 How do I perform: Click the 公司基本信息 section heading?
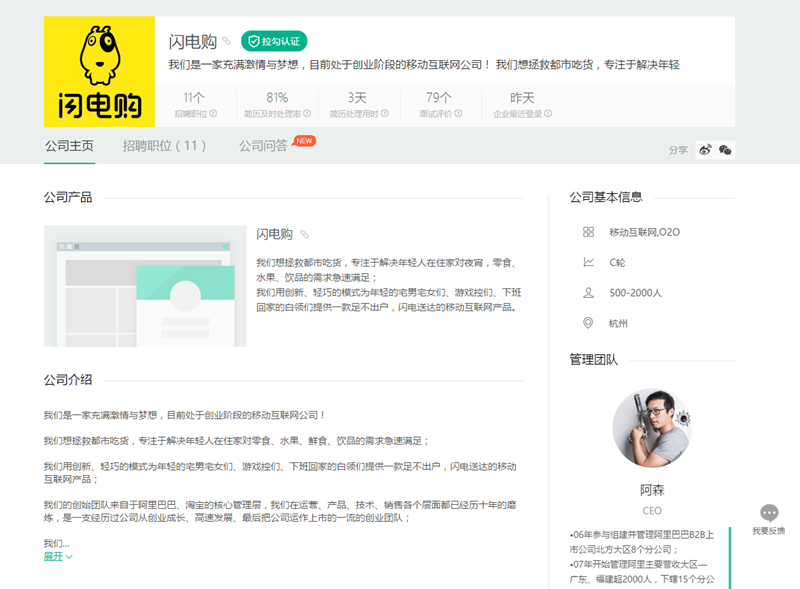(x=606, y=197)
